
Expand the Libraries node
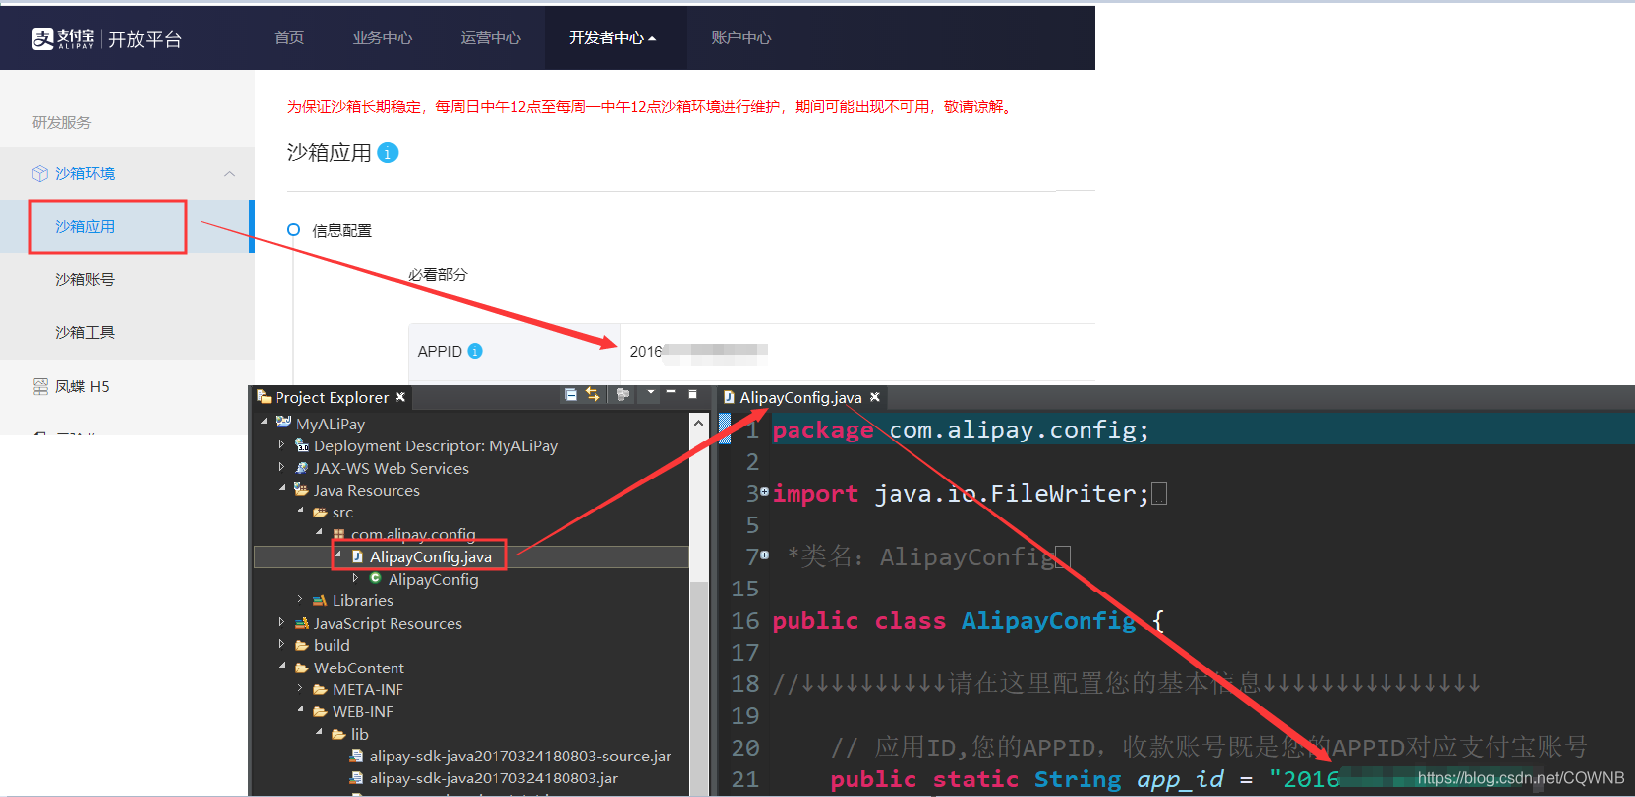[300, 600]
